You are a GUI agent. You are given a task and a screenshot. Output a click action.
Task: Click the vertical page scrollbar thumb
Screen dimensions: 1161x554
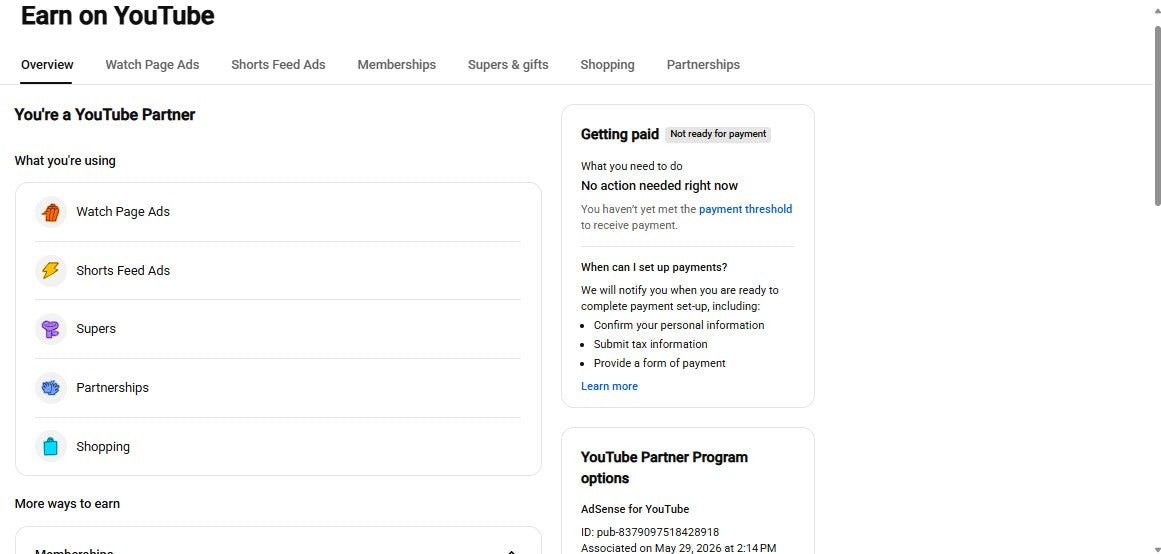tap(1157, 117)
